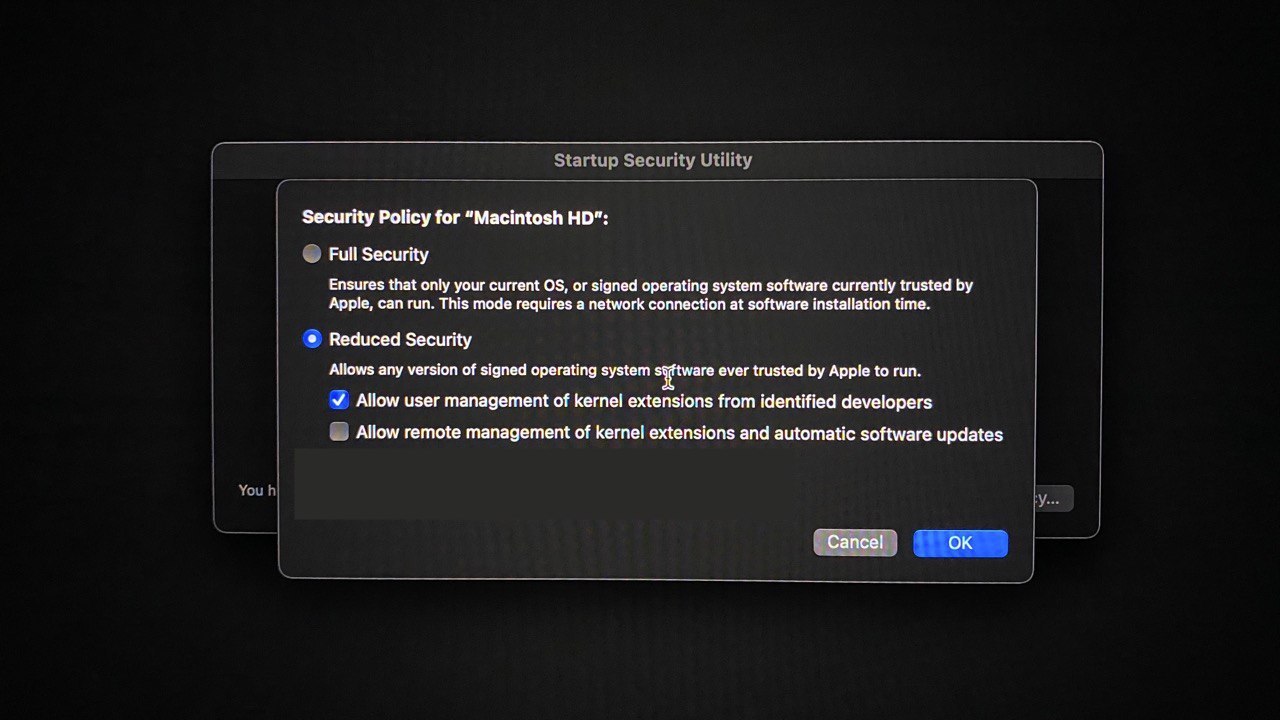This screenshot has height=720, width=1280.
Task: Click the "Full Security" option label
Action: click(x=378, y=254)
